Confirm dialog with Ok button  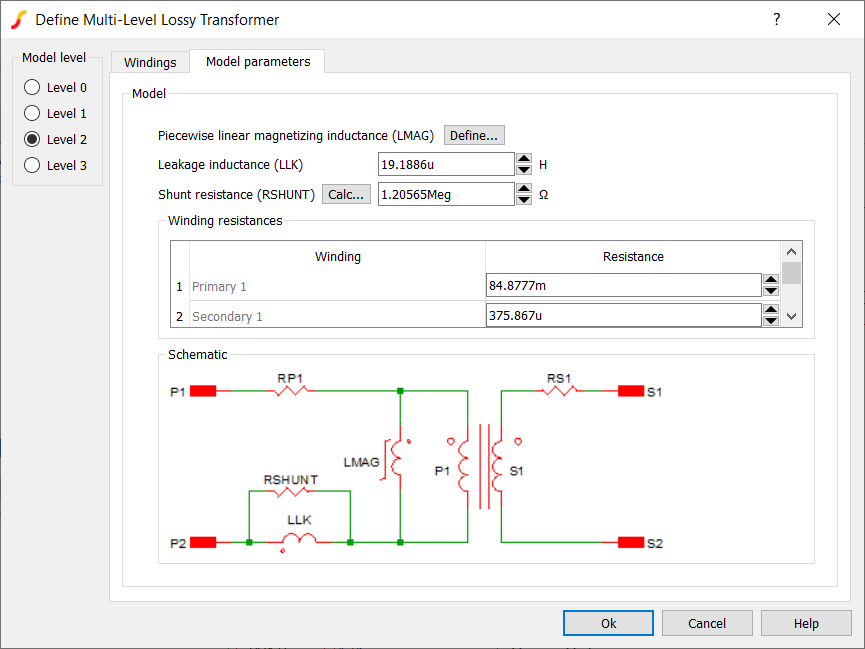pyautogui.click(x=608, y=623)
